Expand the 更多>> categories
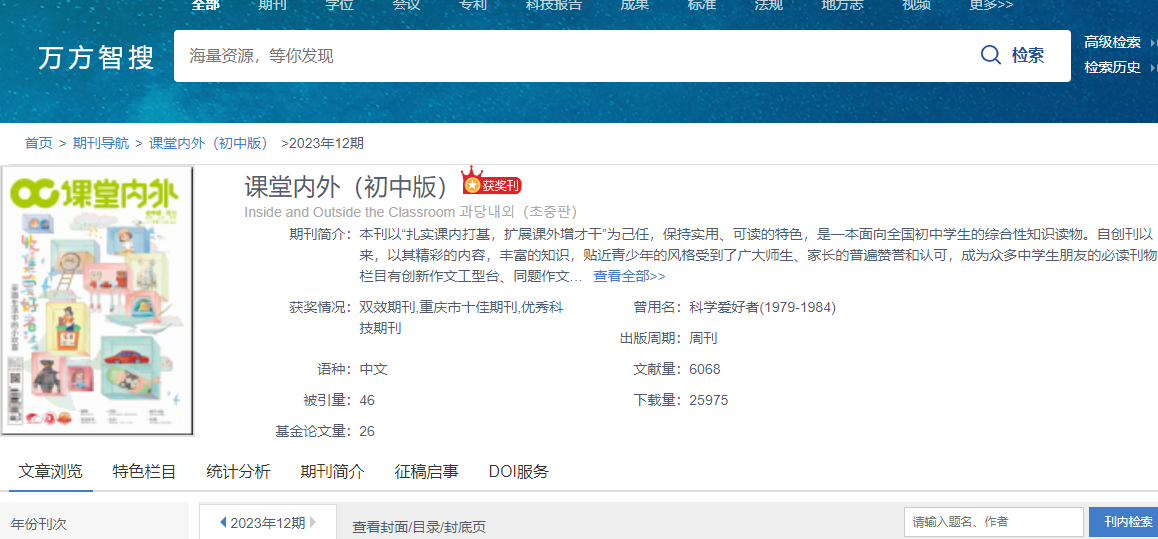This screenshot has height=539, width=1158. pos(991,4)
